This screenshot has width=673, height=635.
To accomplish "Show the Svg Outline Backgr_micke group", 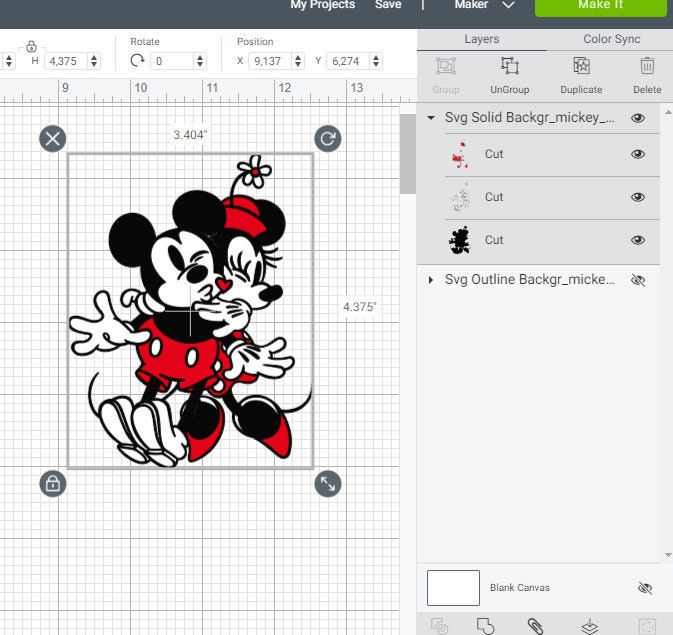I will pyautogui.click(x=638, y=280).
